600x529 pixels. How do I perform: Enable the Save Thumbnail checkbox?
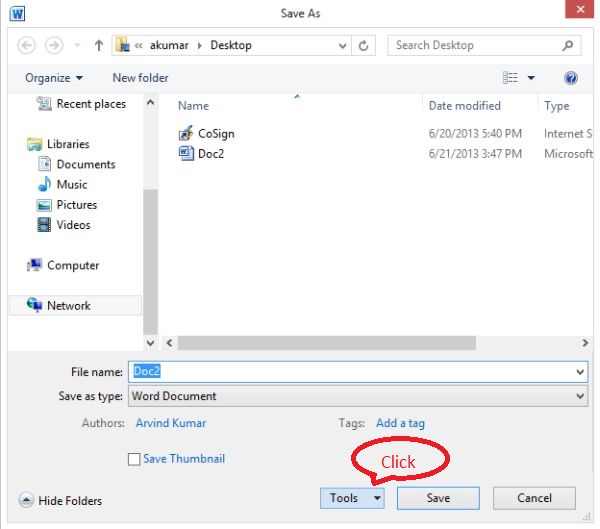(x=134, y=459)
